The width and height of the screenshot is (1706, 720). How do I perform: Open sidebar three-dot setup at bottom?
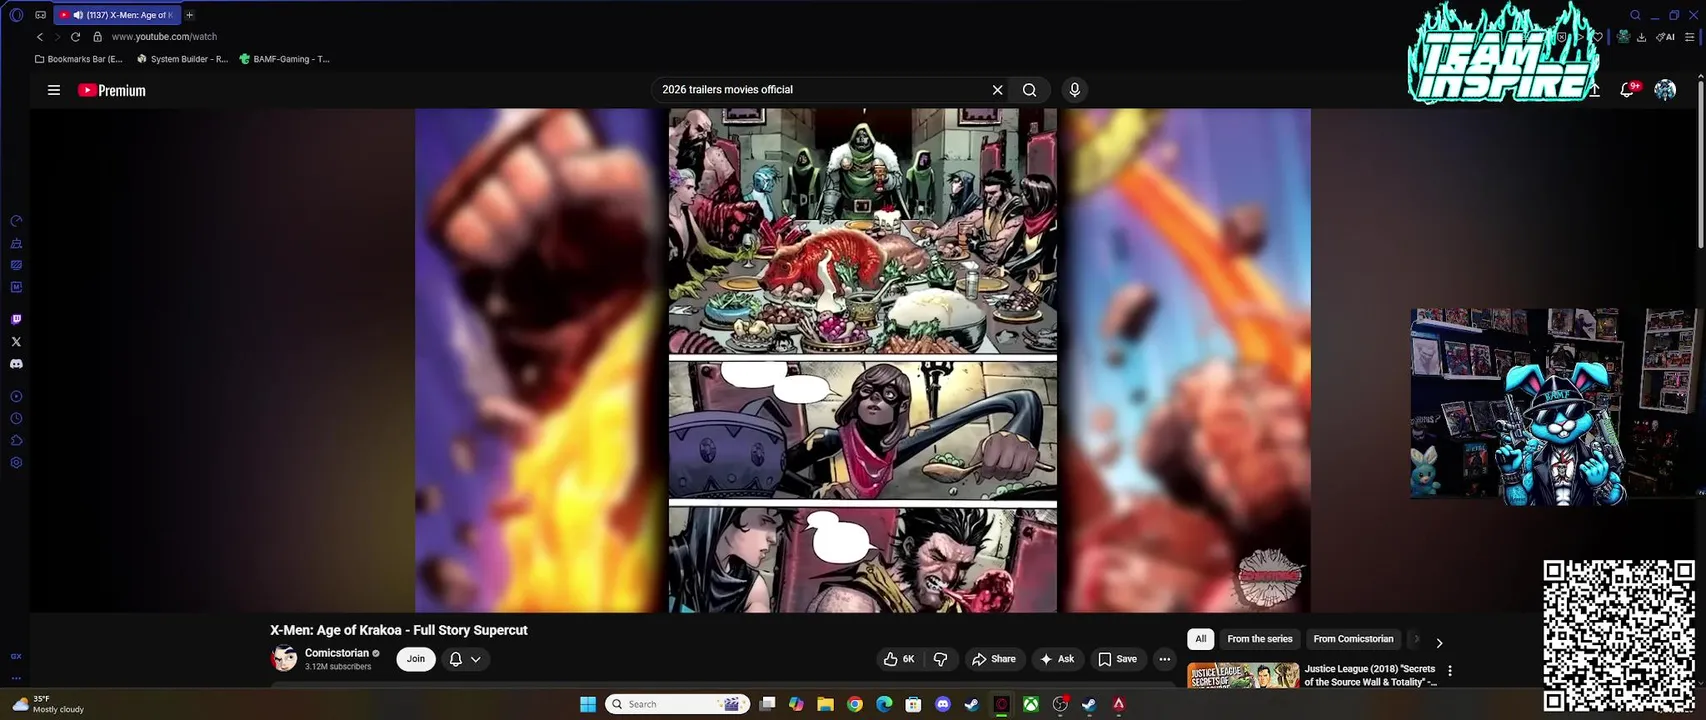[16, 678]
